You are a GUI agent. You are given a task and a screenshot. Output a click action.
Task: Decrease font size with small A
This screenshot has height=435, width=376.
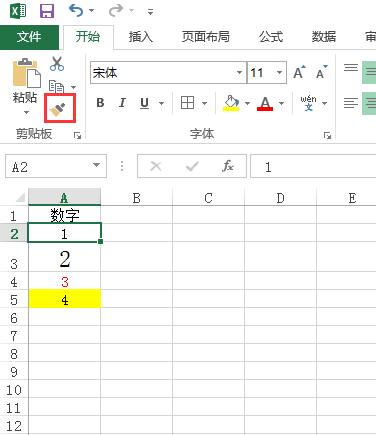tap(322, 72)
